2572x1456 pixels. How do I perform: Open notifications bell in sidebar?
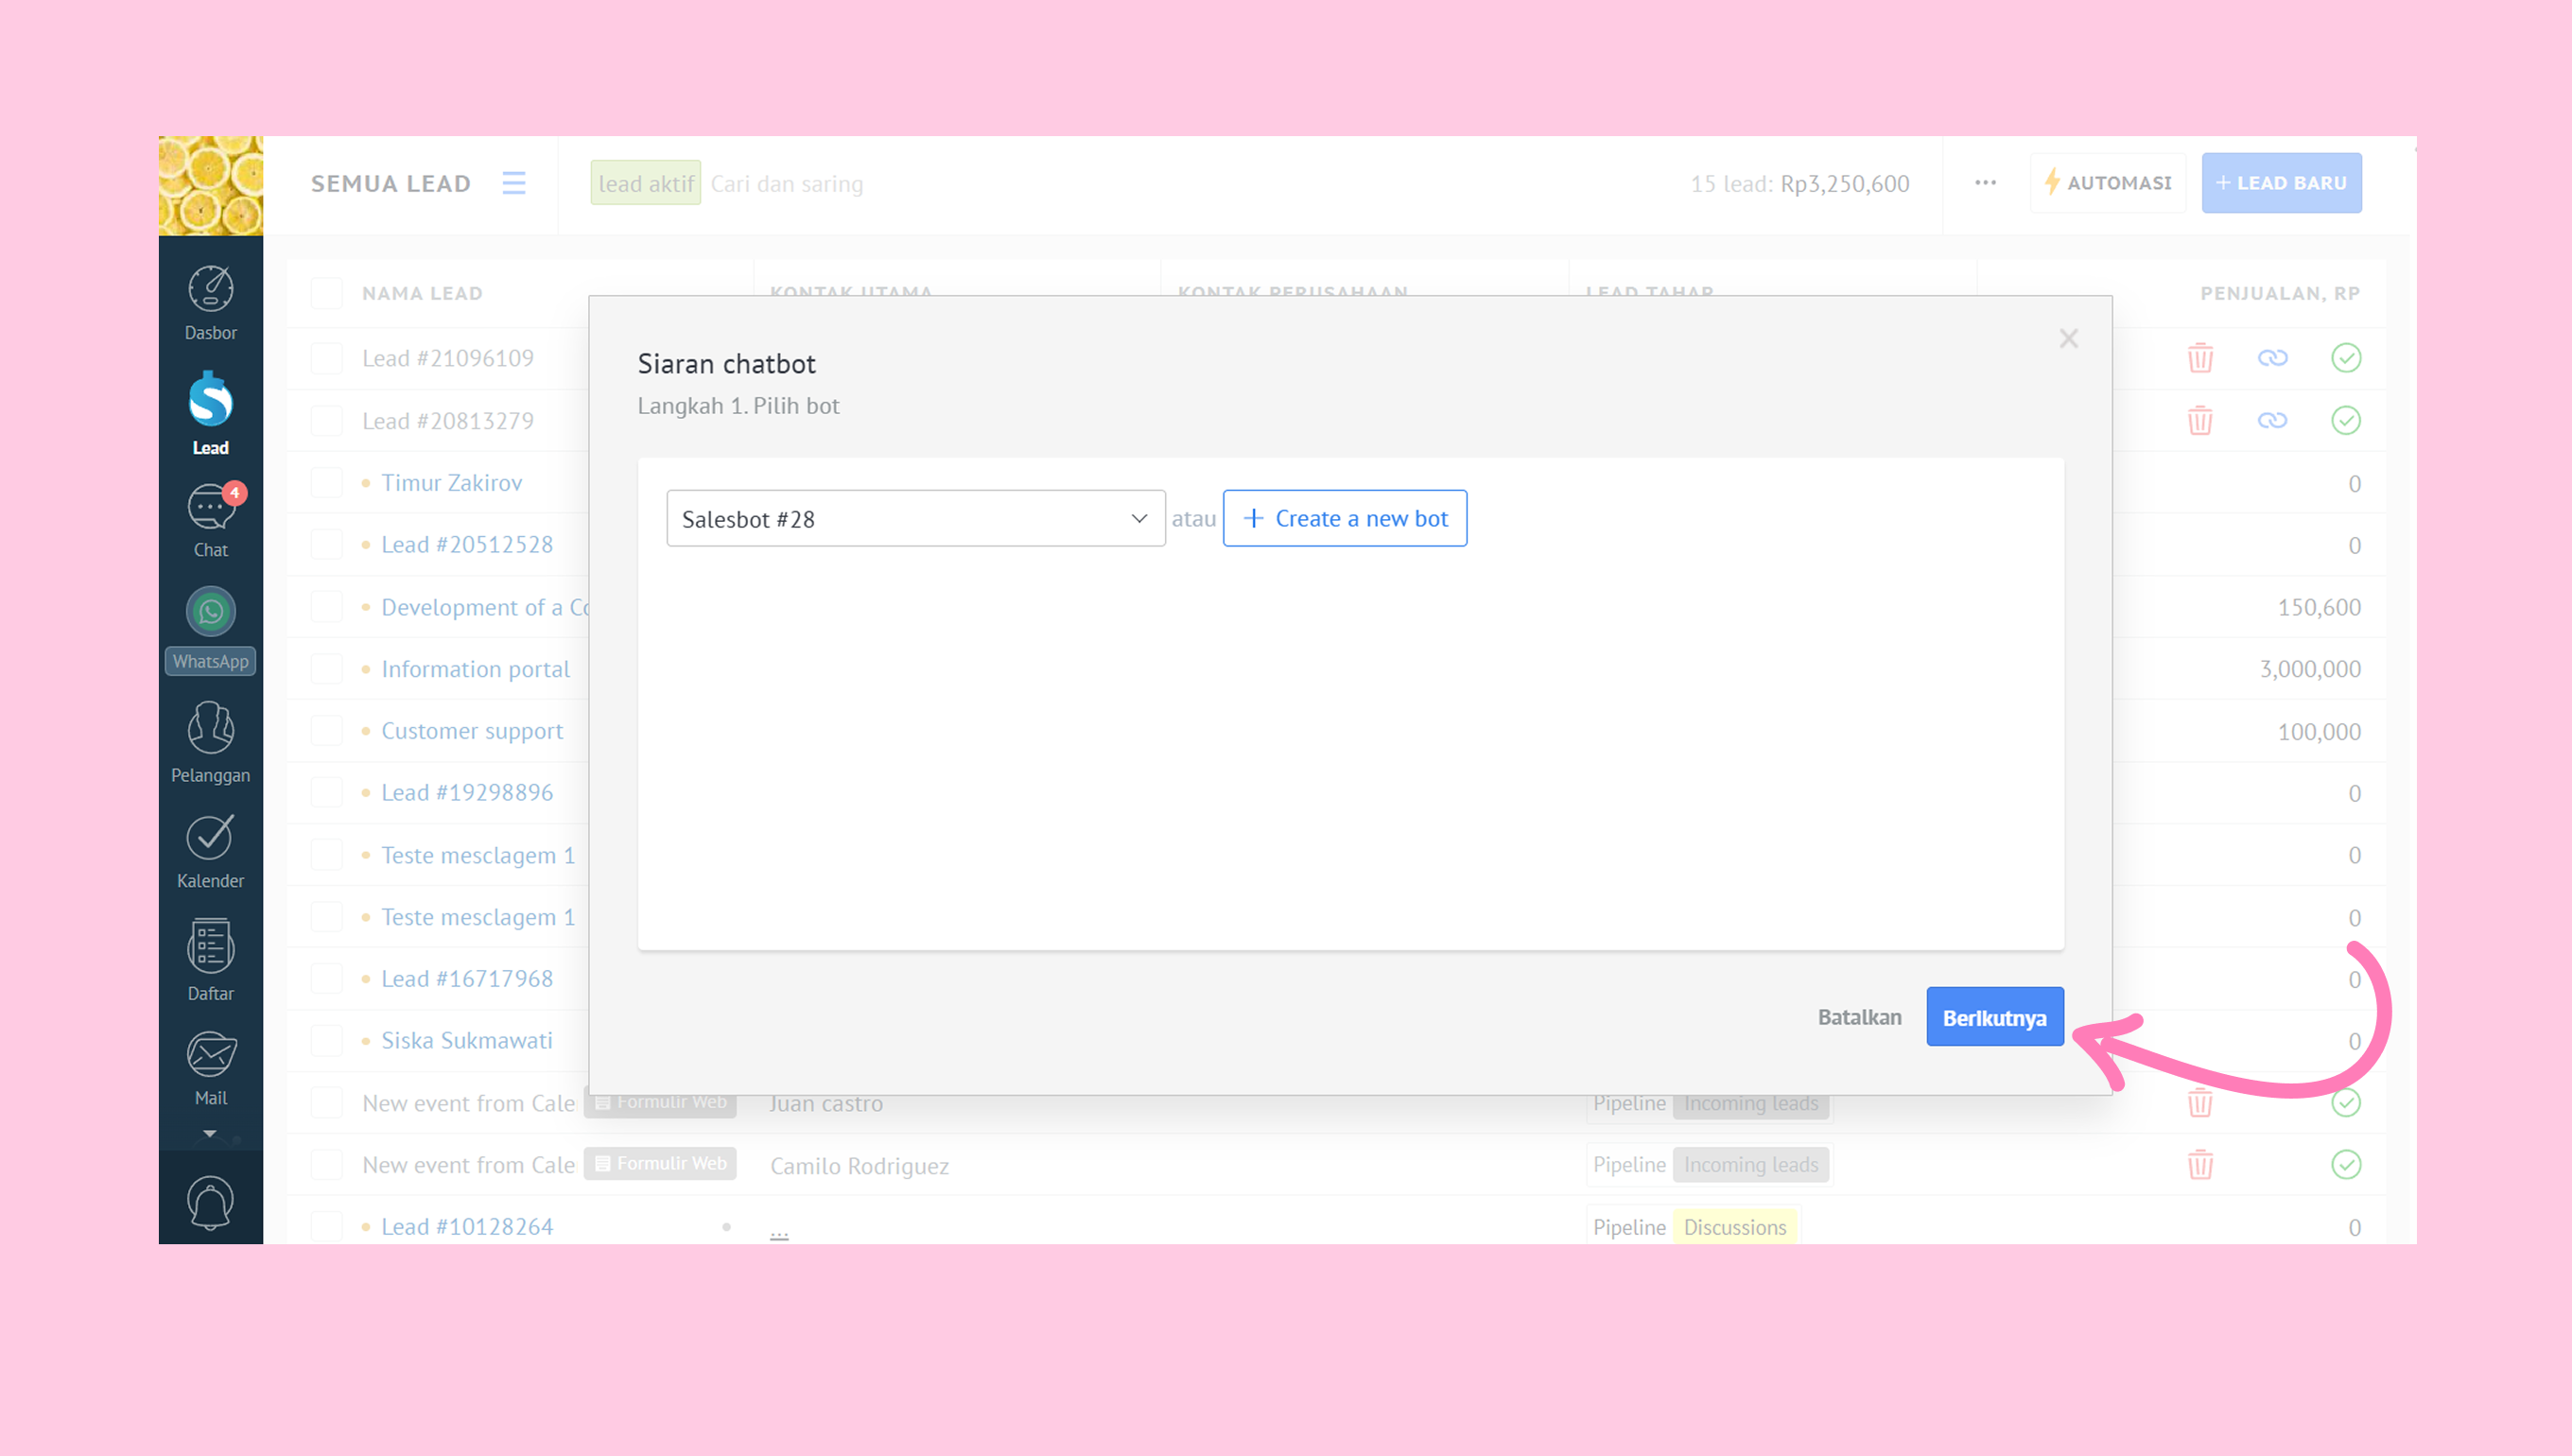[x=210, y=1203]
